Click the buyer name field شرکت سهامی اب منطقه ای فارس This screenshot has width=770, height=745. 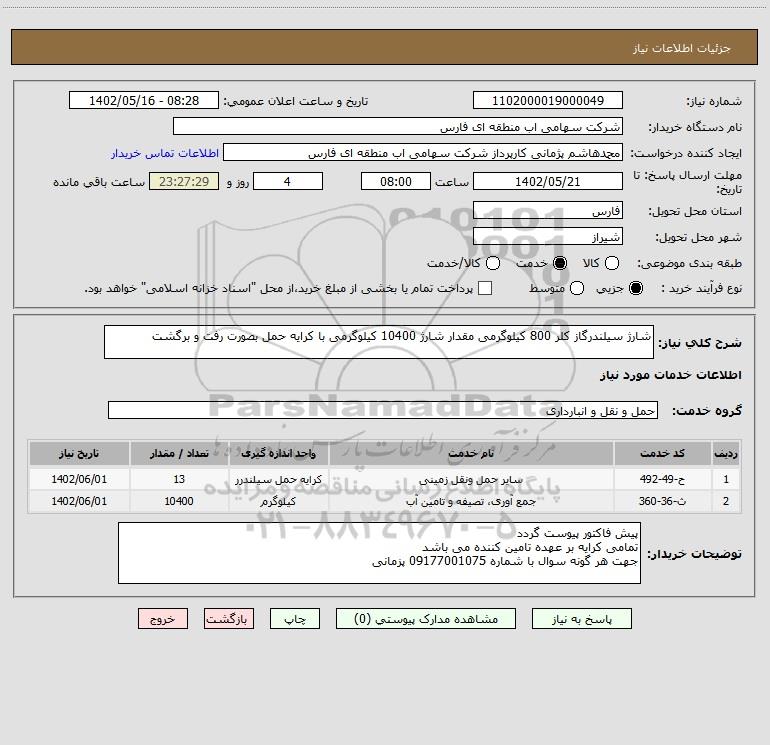tap(398, 127)
